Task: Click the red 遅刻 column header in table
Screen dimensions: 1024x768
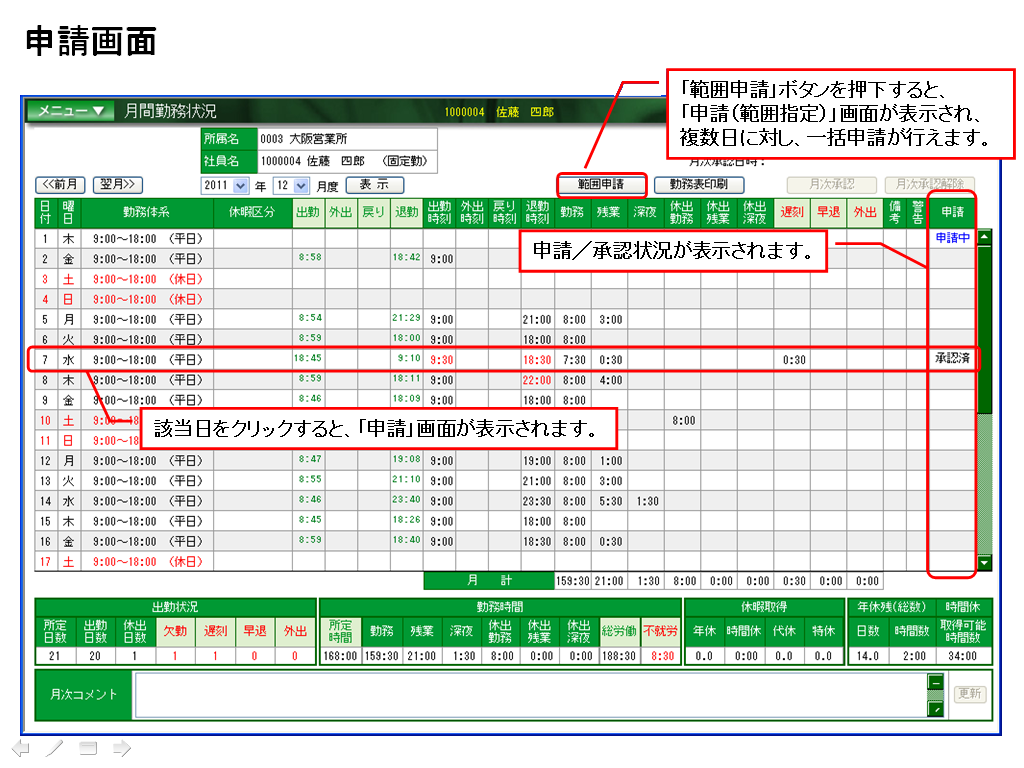Action: (x=792, y=213)
